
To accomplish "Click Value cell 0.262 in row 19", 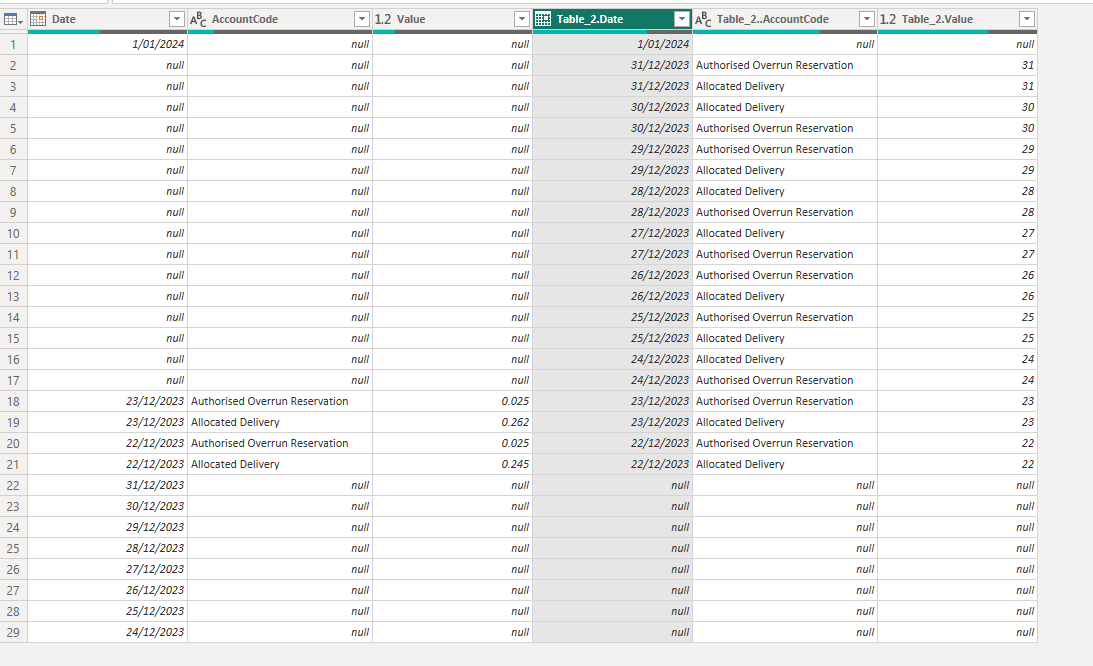I will click(452, 422).
